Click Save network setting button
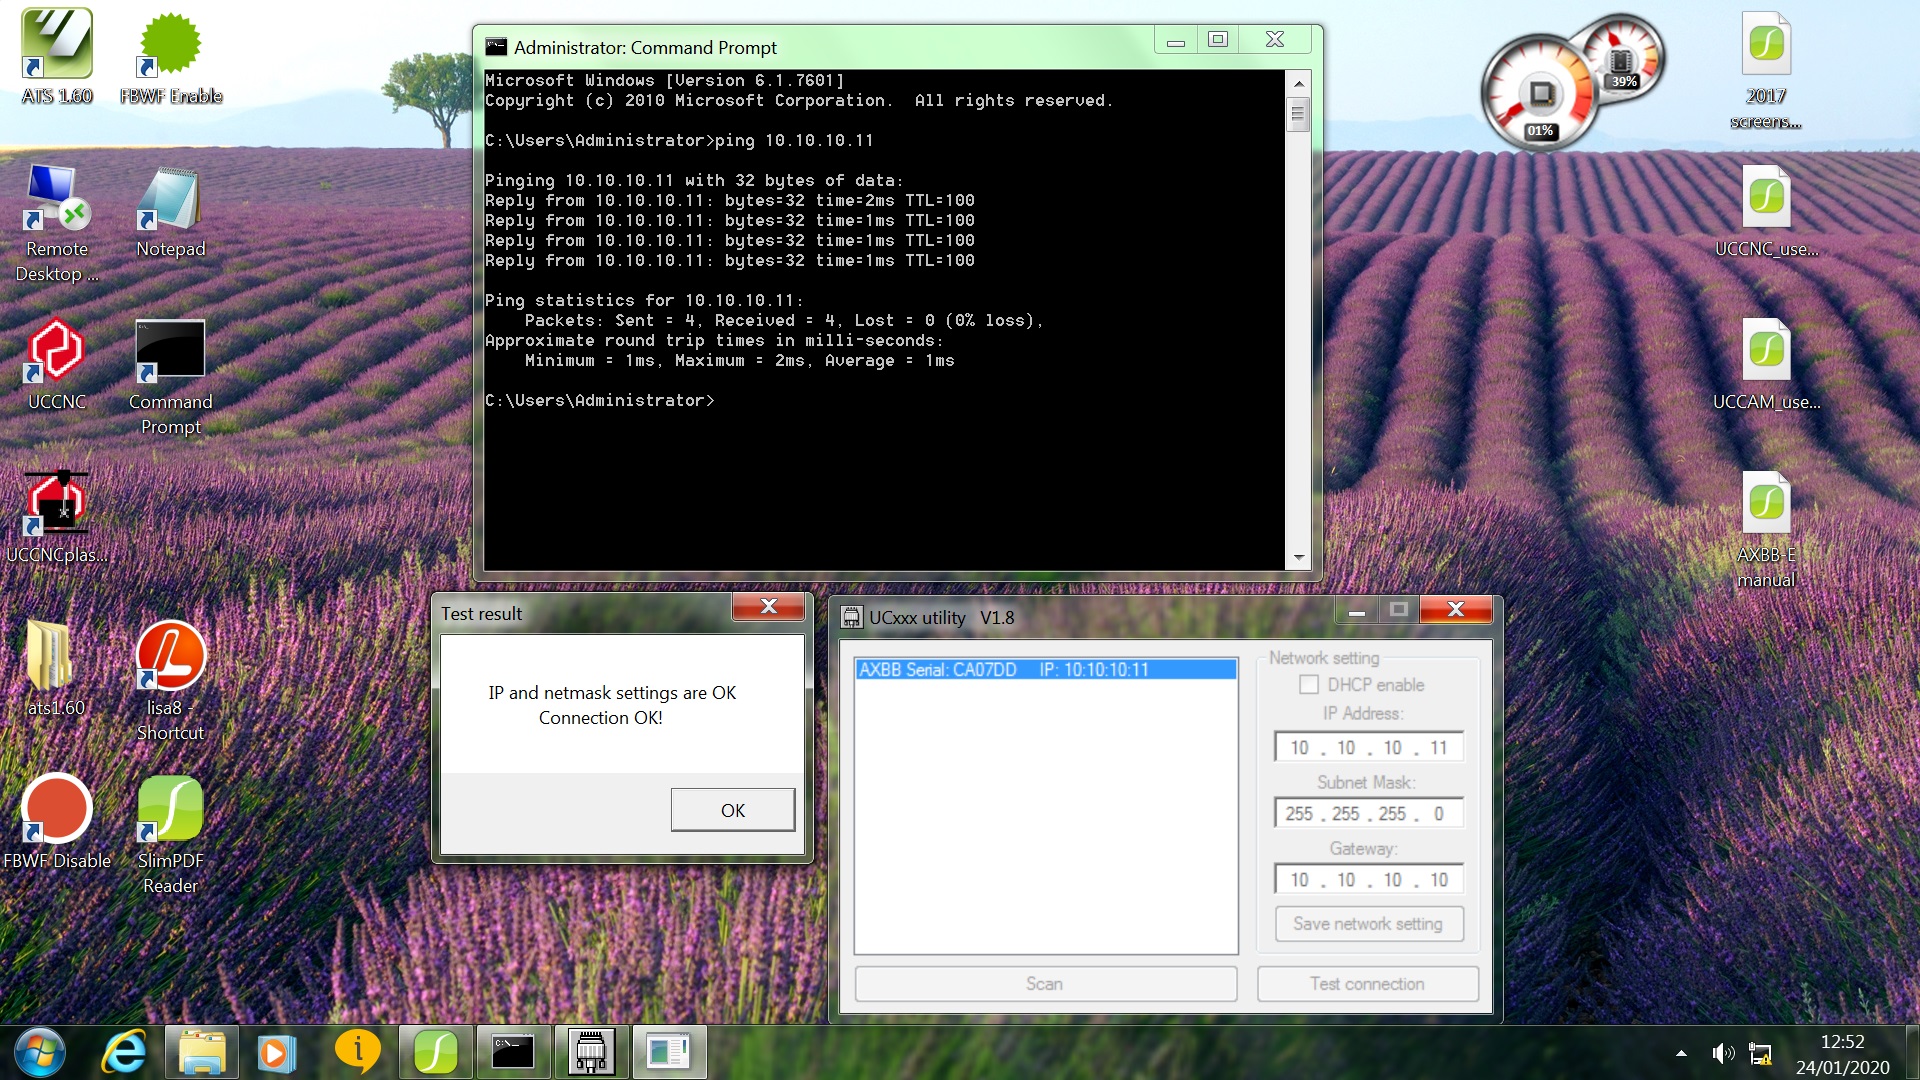This screenshot has height=1080, width=1920. 1367,924
